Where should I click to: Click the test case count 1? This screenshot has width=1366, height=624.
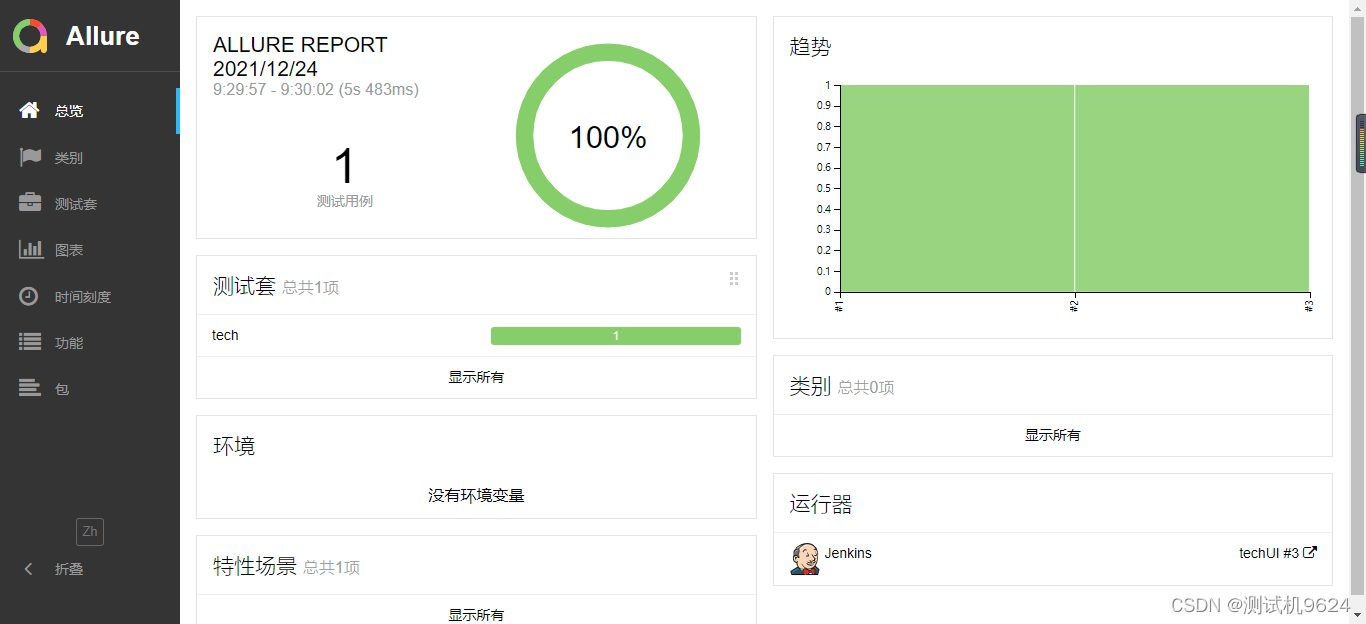[x=344, y=167]
